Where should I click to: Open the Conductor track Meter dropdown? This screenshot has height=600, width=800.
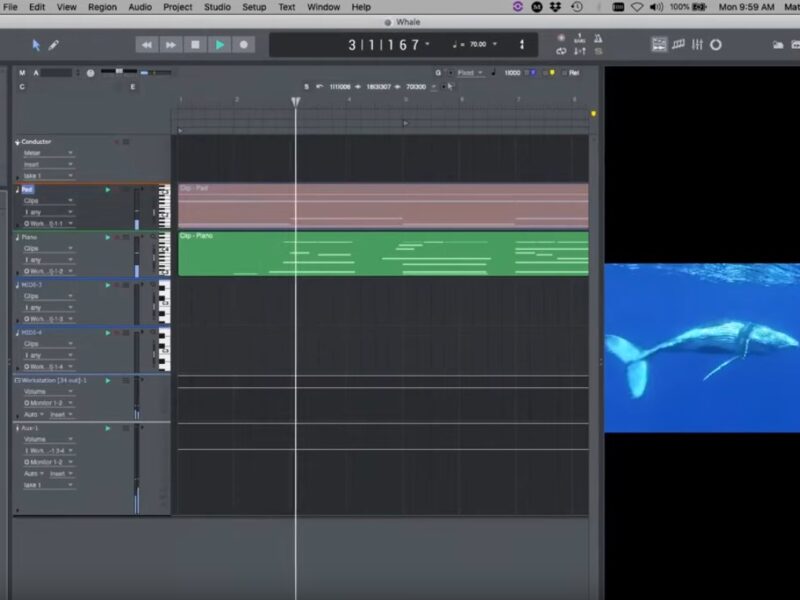47,153
